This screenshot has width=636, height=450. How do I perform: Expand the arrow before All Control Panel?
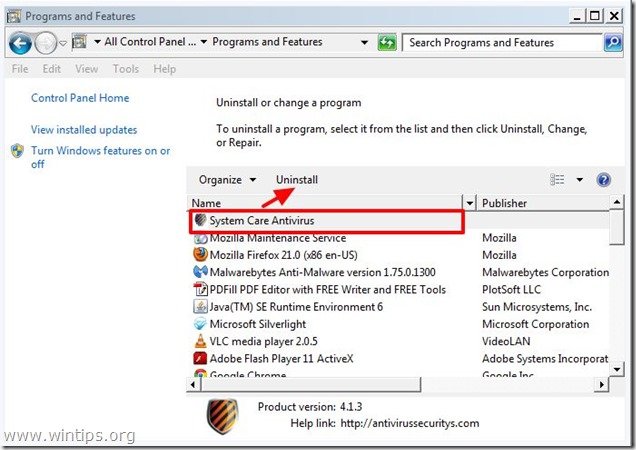point(97,42)
